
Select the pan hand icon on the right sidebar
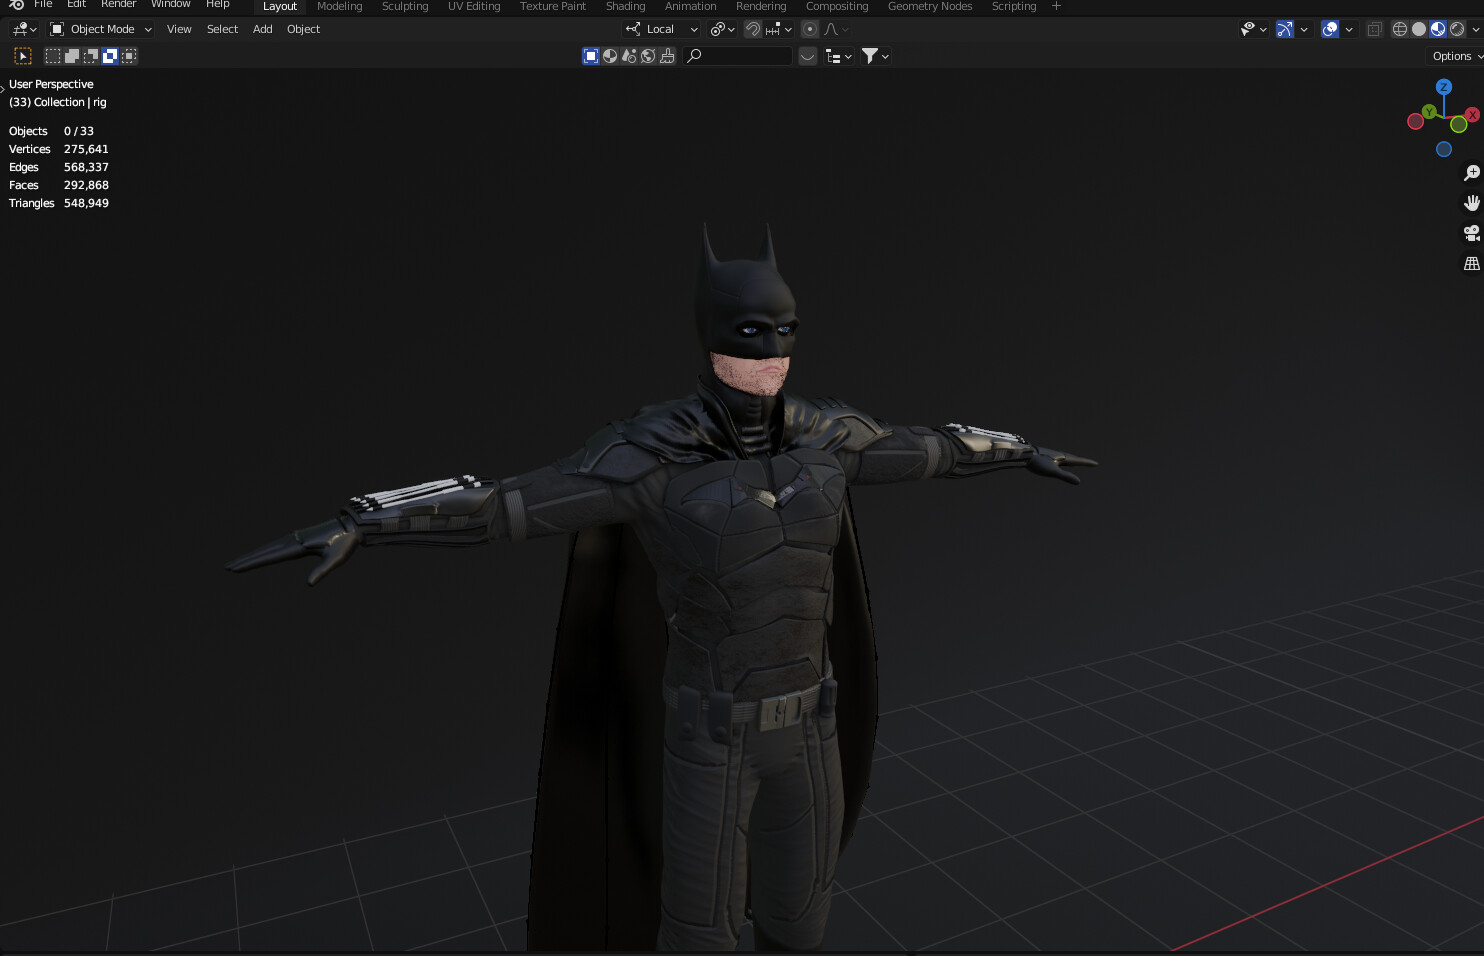(1471, 202)
